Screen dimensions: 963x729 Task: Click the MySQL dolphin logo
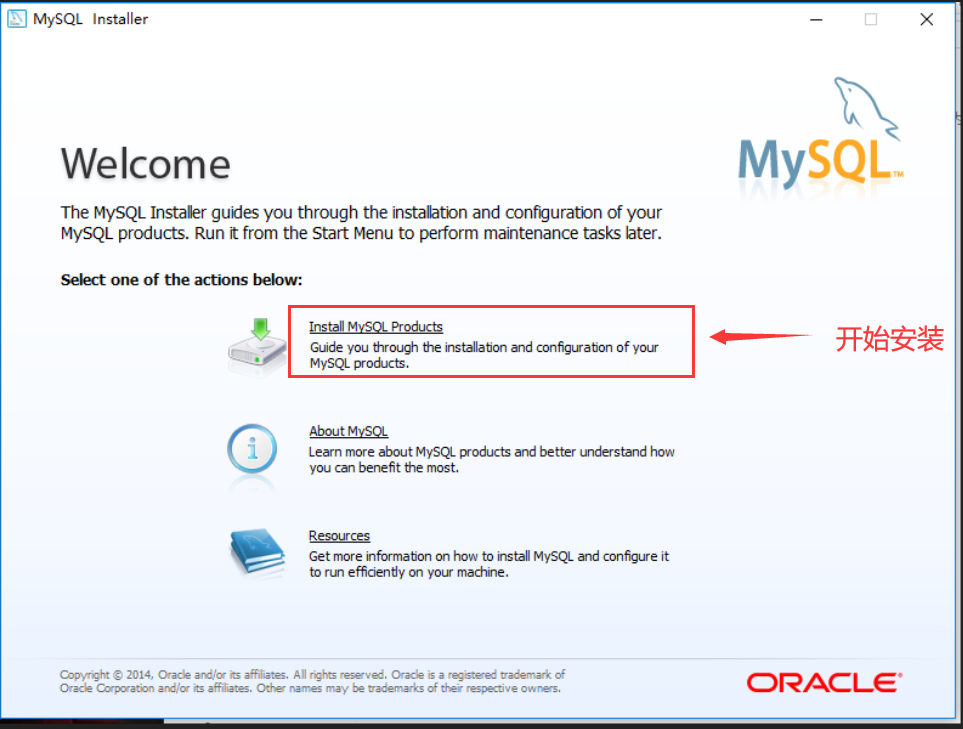pyautogui.click(x=821, y=134)
